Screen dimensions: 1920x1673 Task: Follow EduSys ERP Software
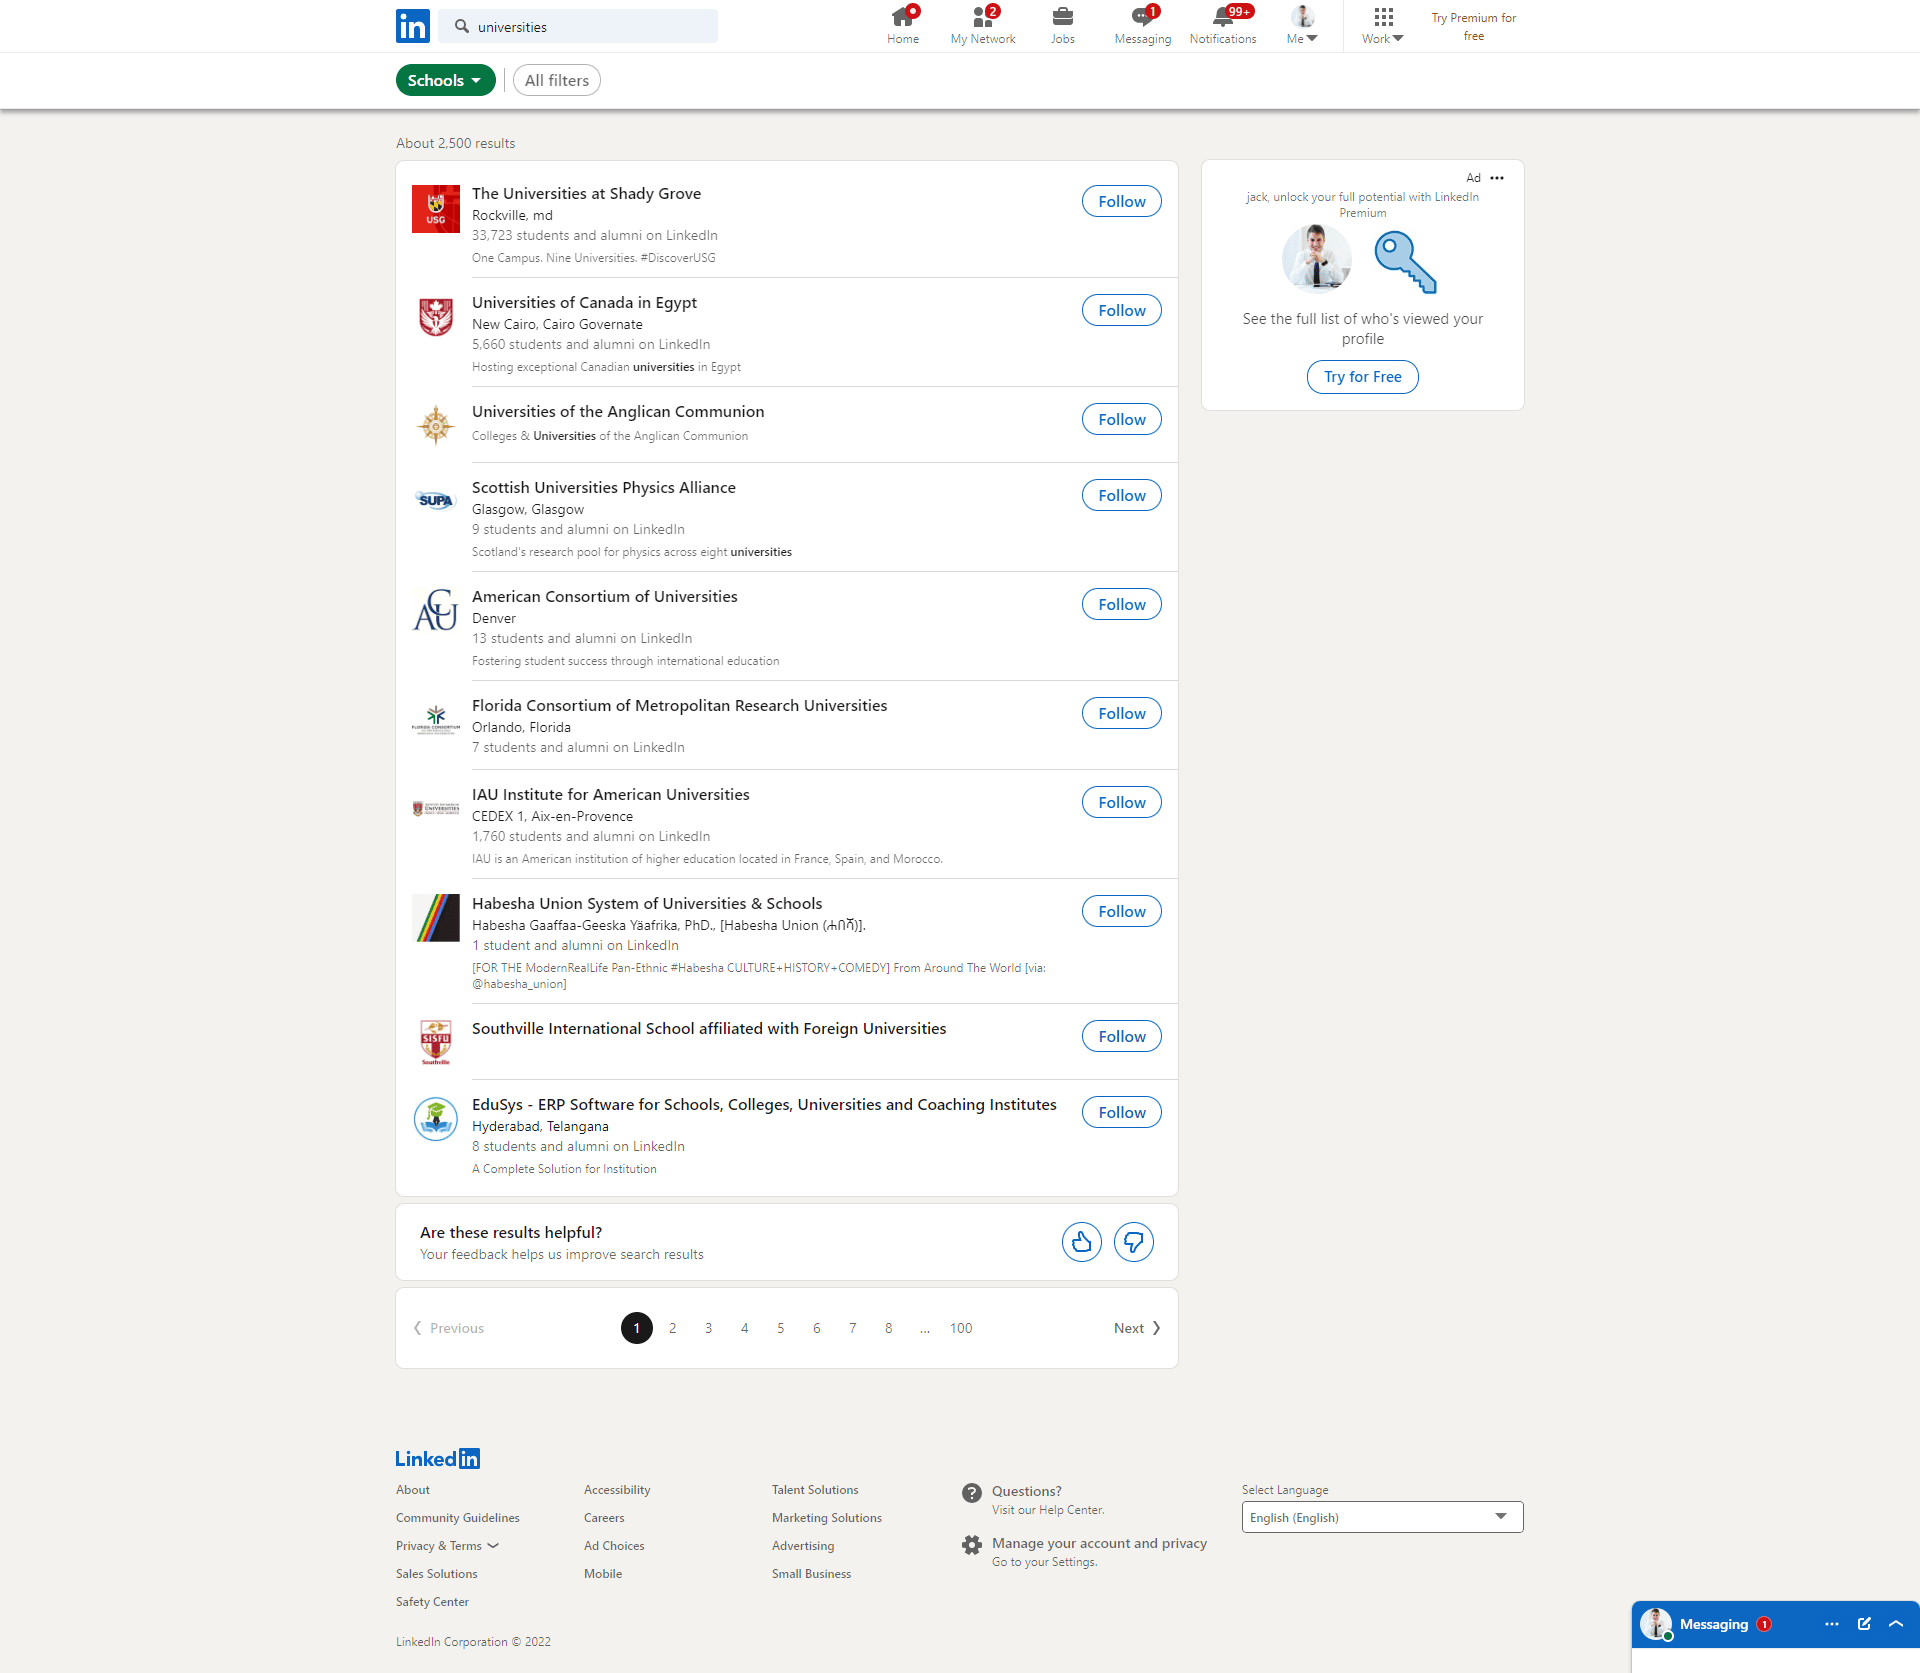(1122, 1112)
